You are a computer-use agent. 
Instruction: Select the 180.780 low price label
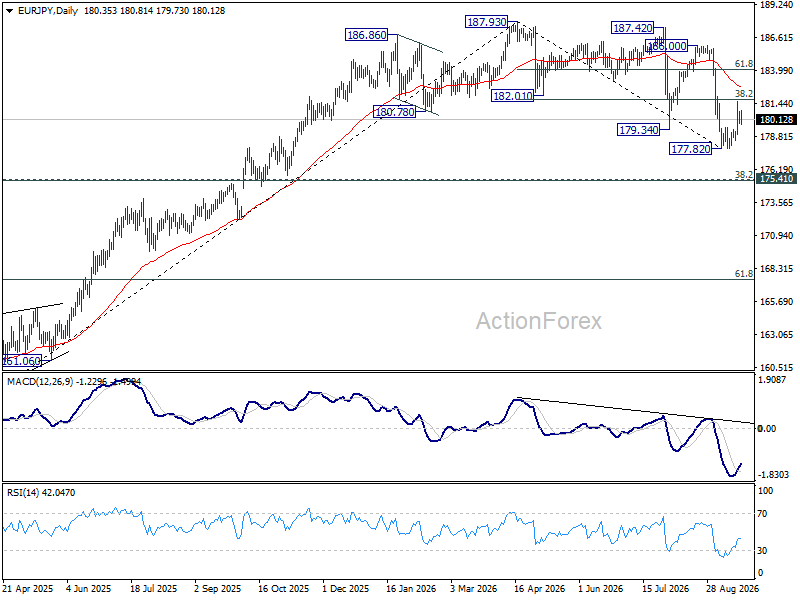(x=394, y=112)
